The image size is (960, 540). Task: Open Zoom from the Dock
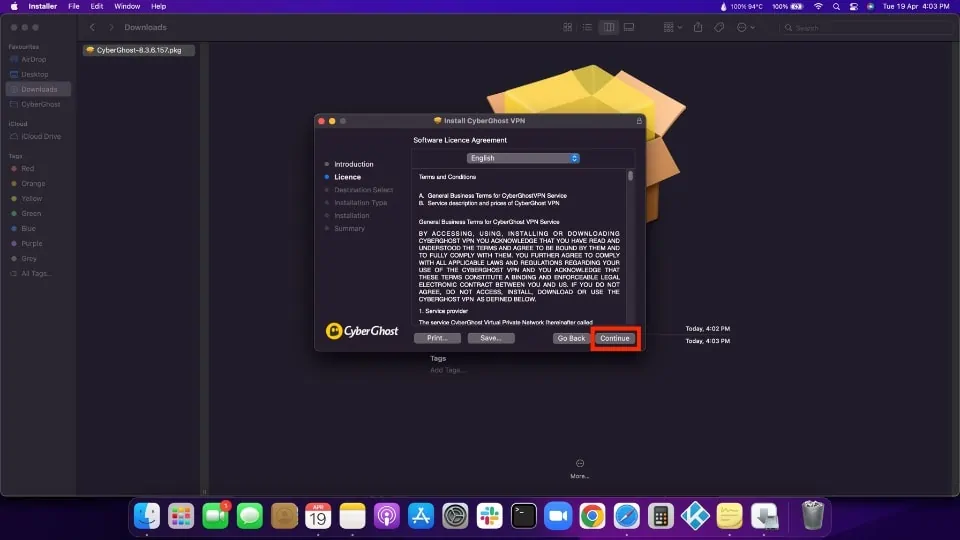[x=558, y=516]
